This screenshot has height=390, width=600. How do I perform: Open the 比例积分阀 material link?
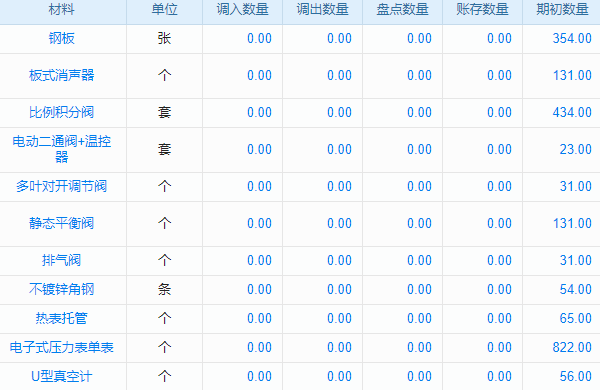(x=61, y=113)
